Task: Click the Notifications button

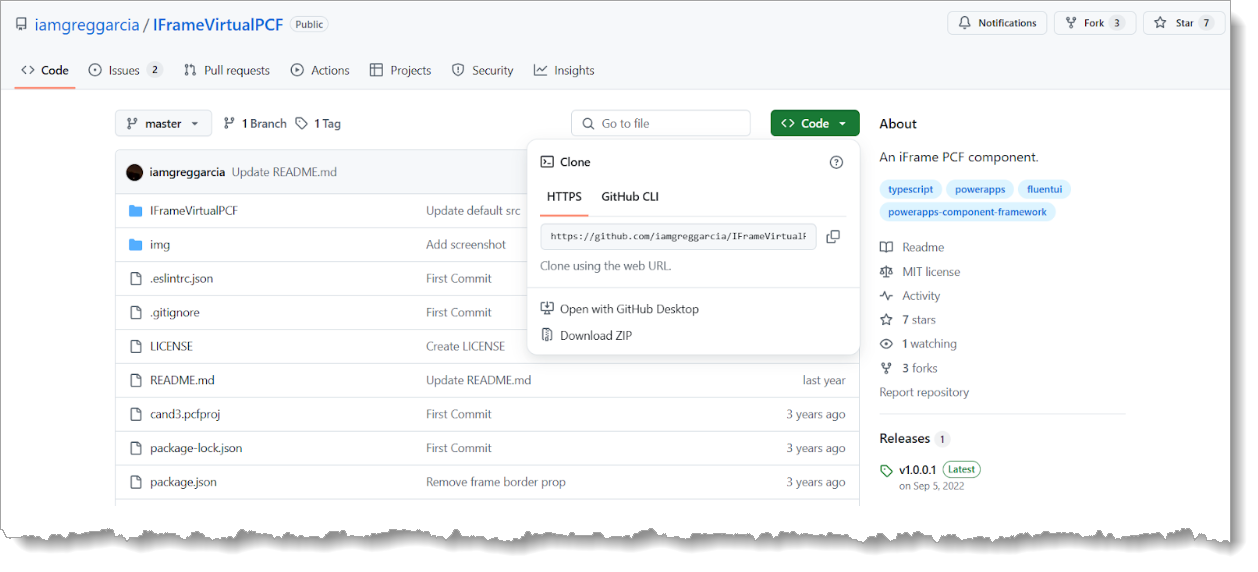Action: [997, 23]
